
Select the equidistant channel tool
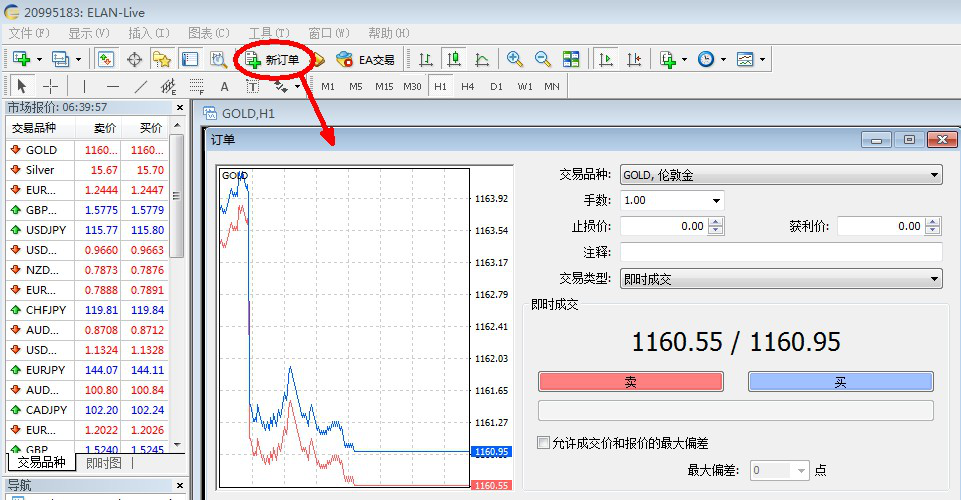[x=169, y=86]
